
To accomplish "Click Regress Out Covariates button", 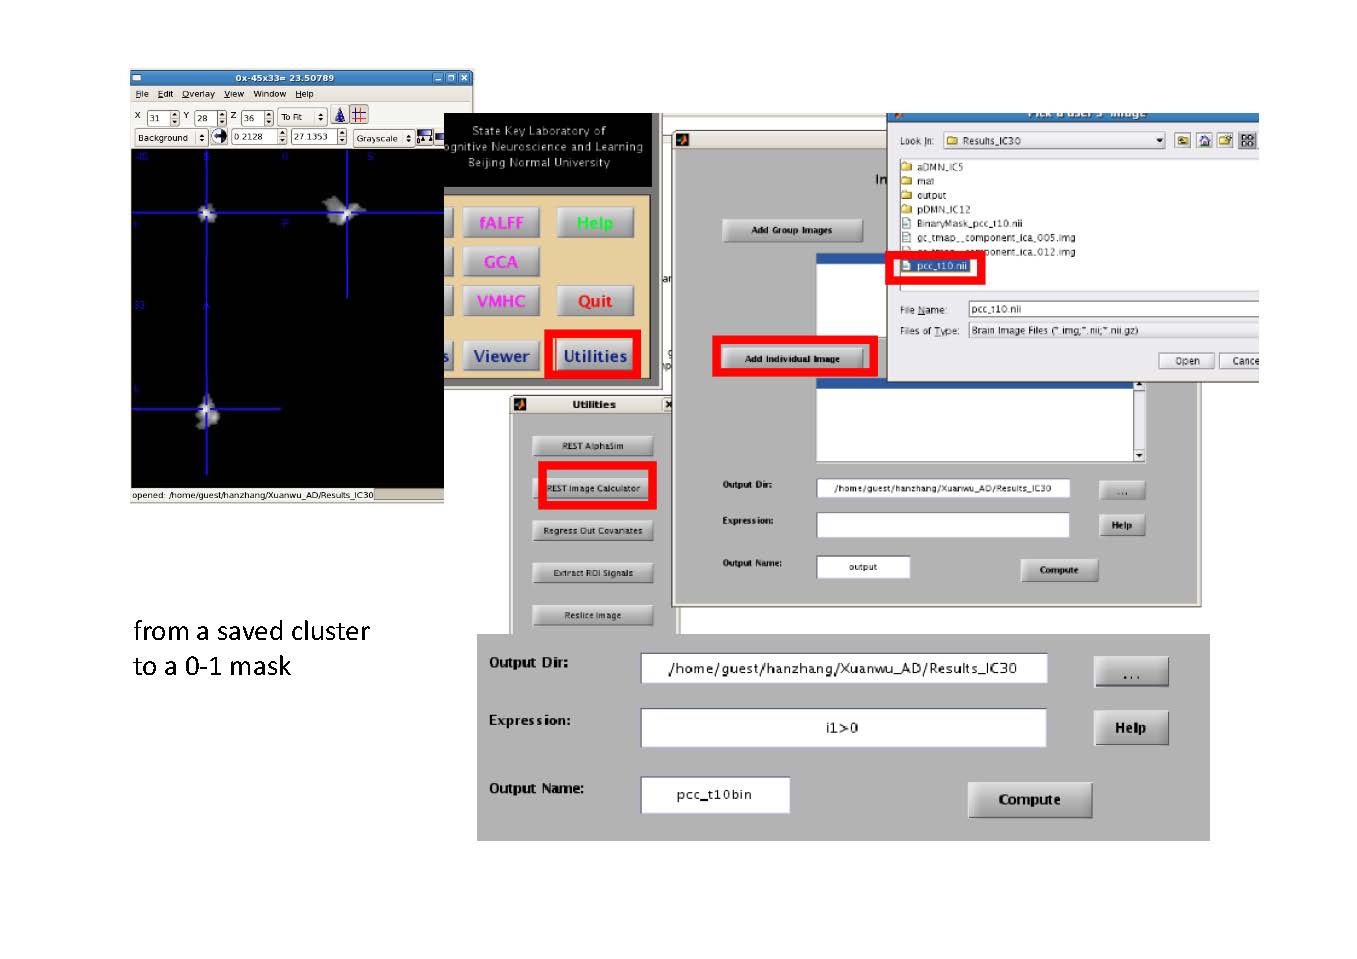I will tap(593, 530).
